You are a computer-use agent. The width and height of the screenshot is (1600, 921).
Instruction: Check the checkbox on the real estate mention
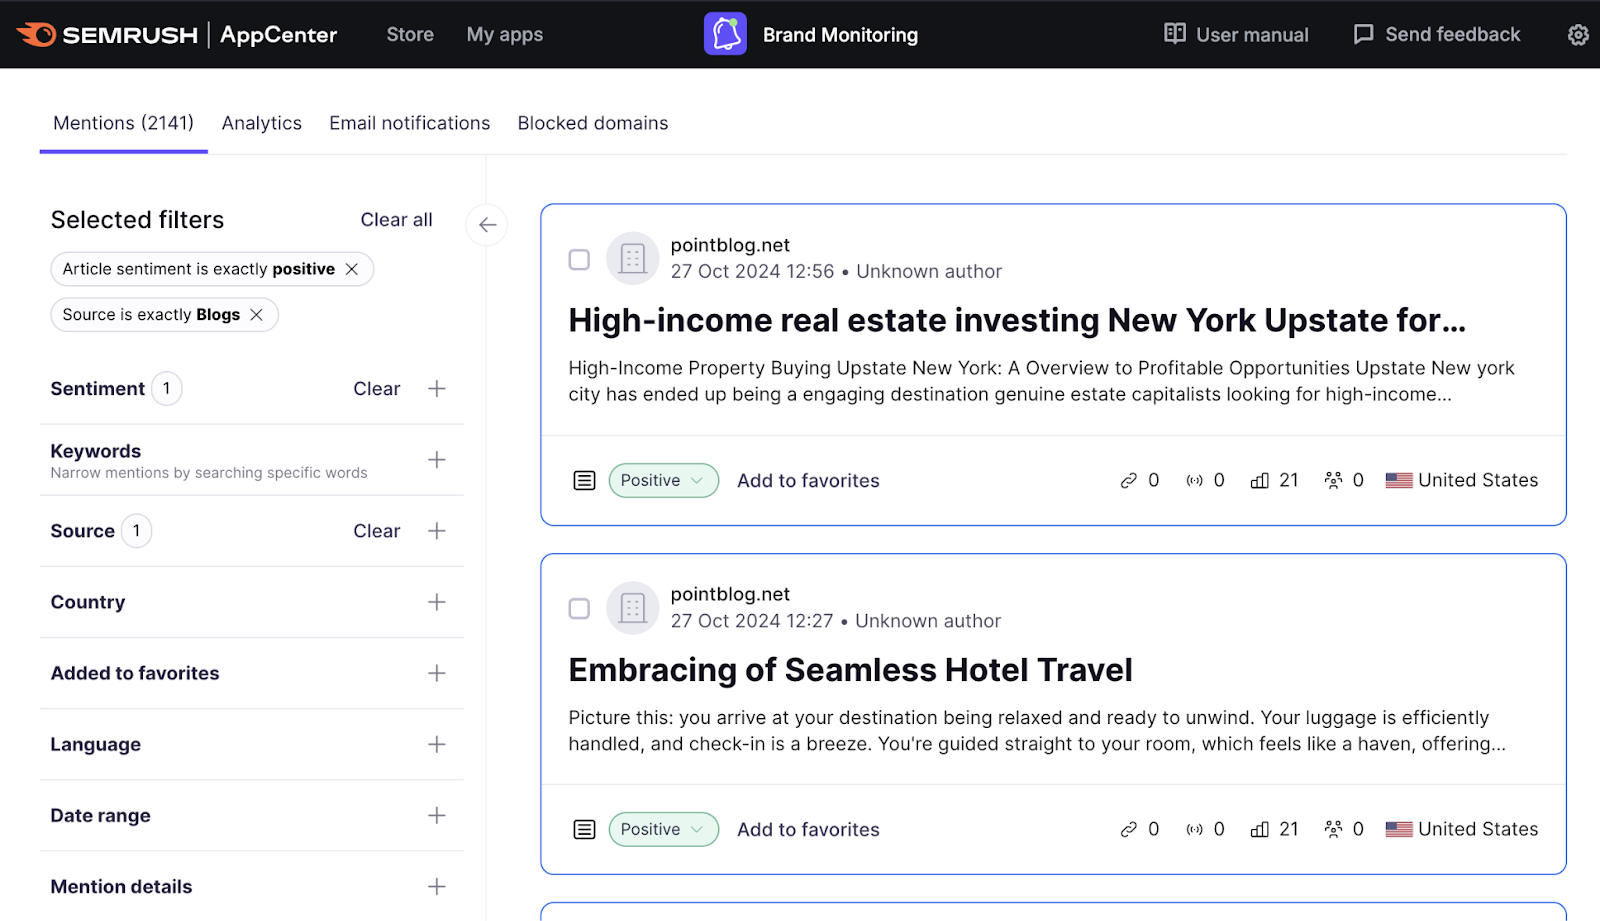tap(579, 259)
